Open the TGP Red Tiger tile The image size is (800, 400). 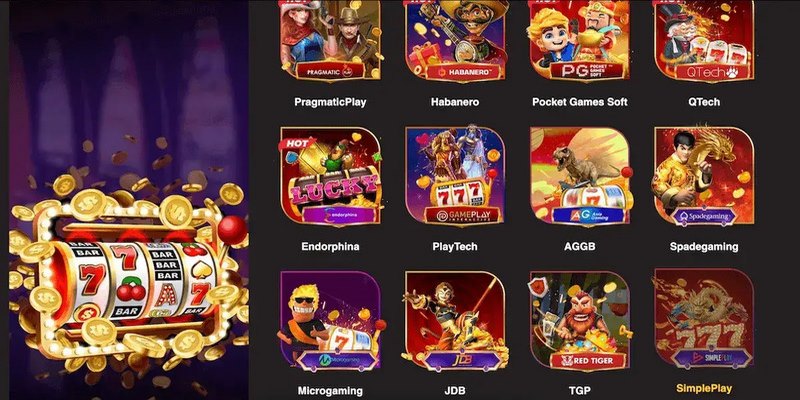(x=580, y=321)
